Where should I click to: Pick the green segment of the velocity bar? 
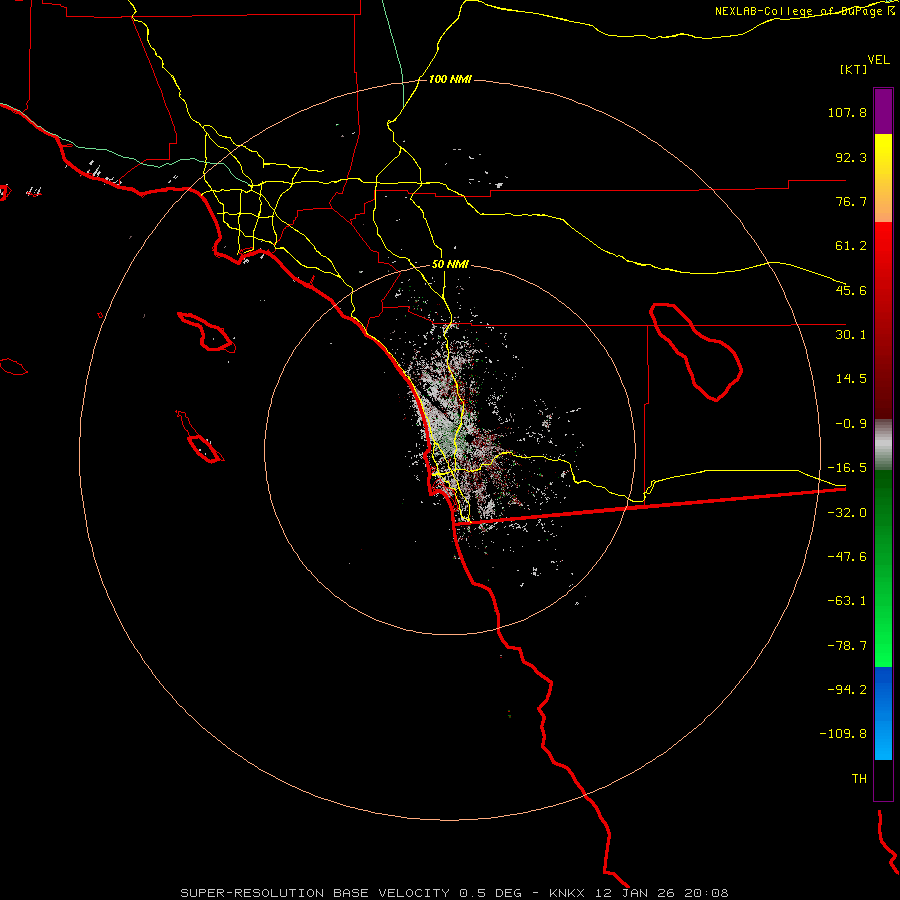883,568
